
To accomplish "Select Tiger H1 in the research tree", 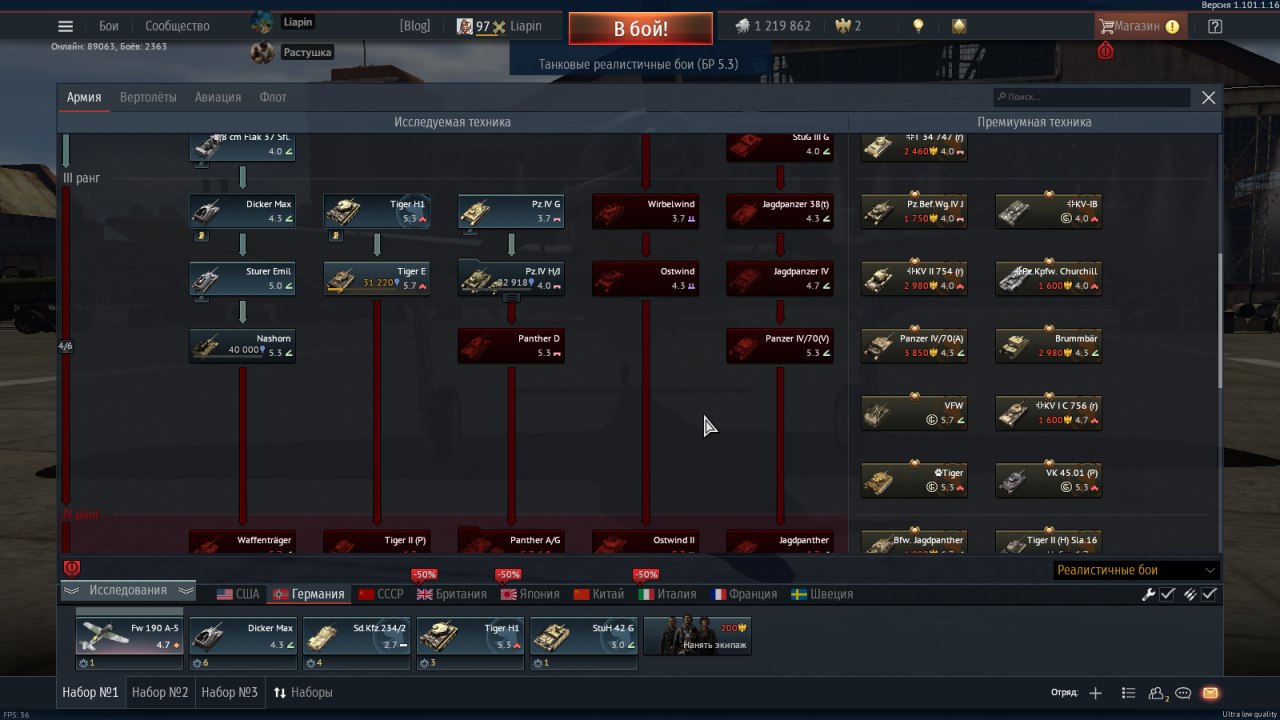I will point(376,211).
